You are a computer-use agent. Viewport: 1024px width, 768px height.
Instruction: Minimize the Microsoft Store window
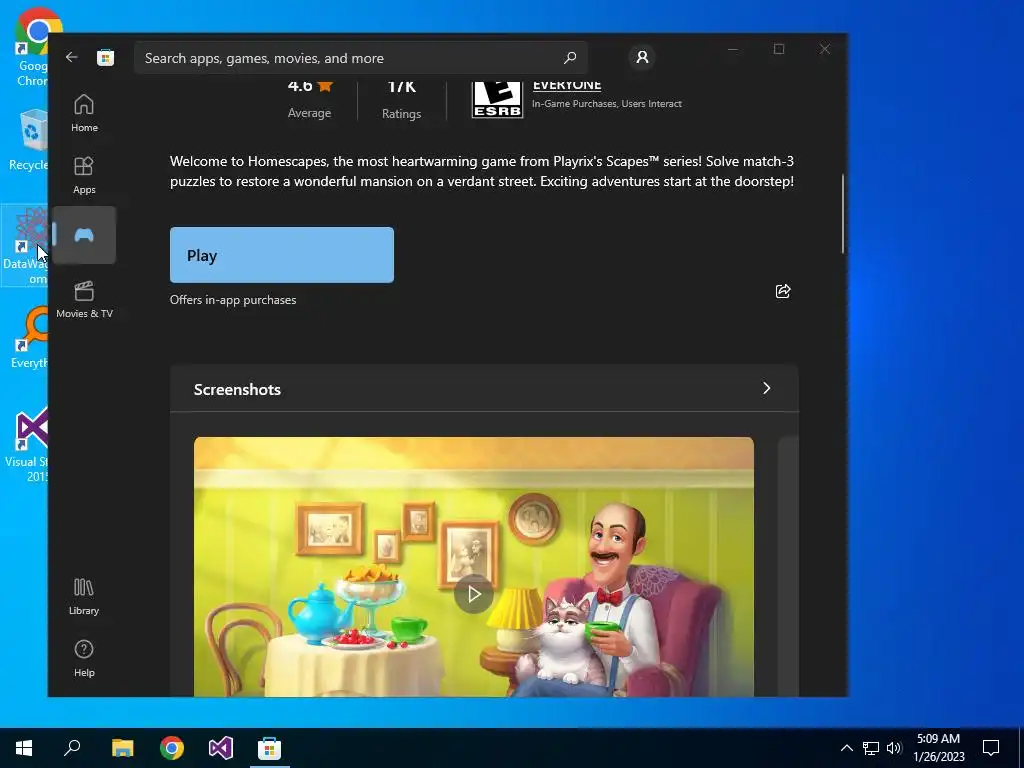click(x=733, y=49)
